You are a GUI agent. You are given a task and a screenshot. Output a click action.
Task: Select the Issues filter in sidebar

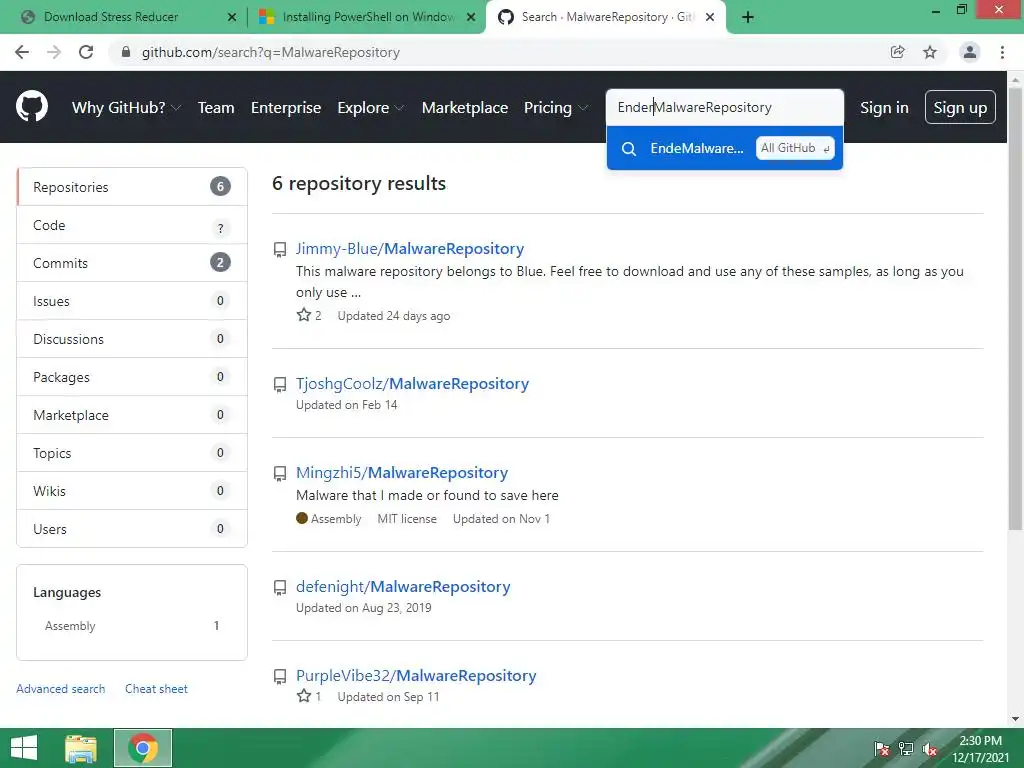[x=132, y=301]
